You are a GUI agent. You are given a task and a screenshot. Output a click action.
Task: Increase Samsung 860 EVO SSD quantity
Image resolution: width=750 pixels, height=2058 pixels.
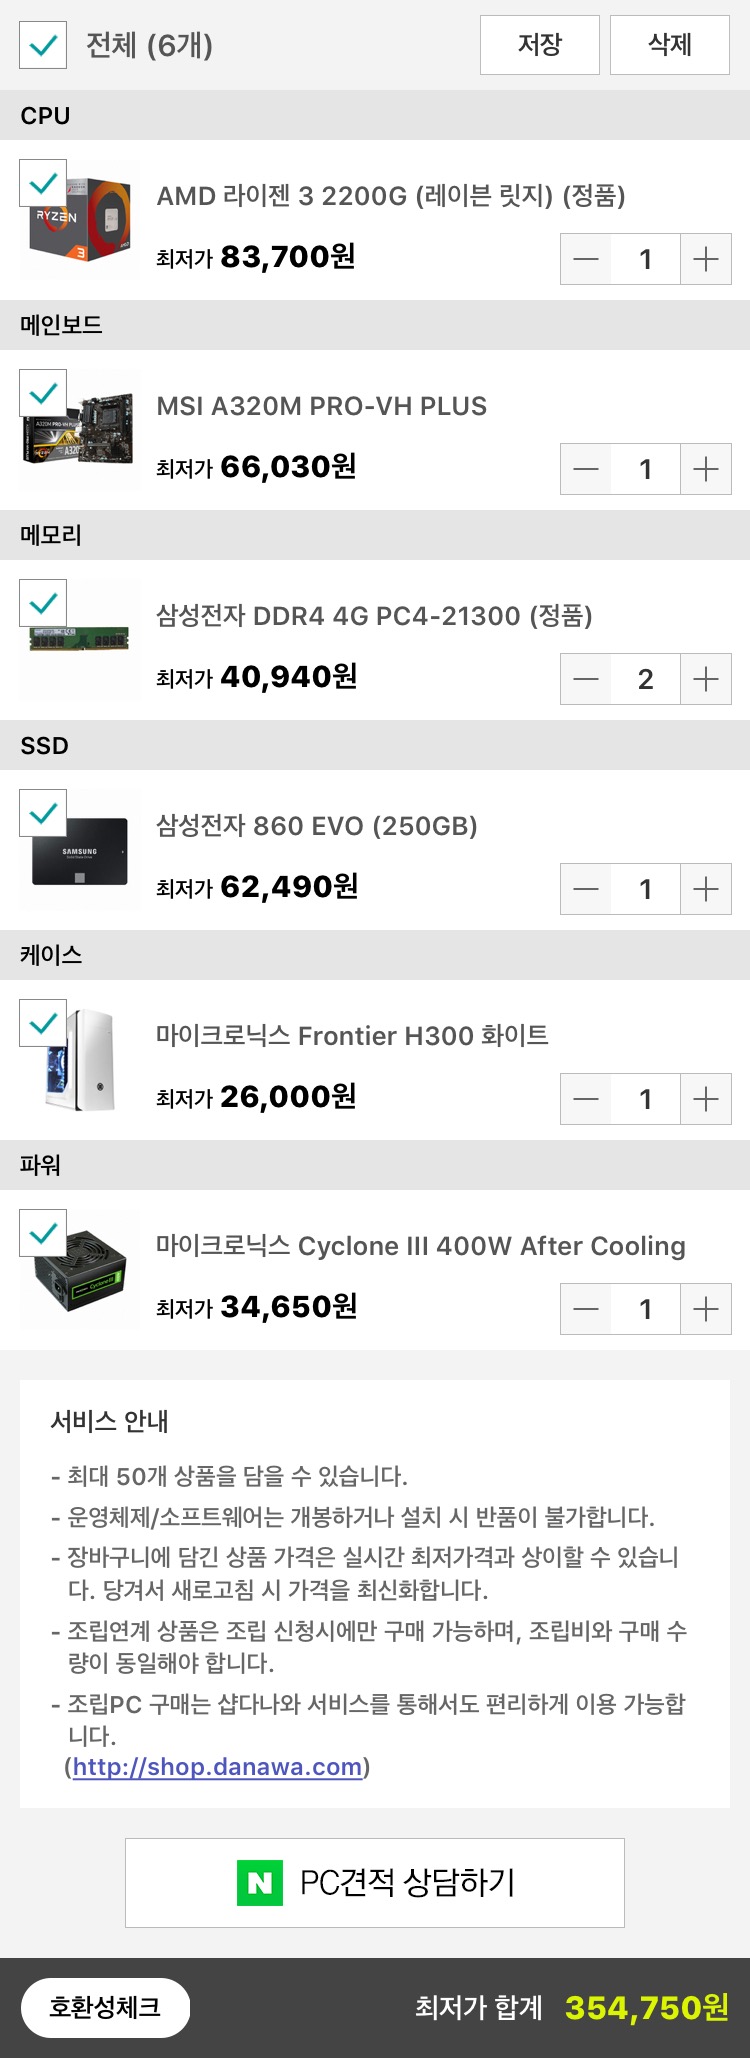click(x=706, y=889)
